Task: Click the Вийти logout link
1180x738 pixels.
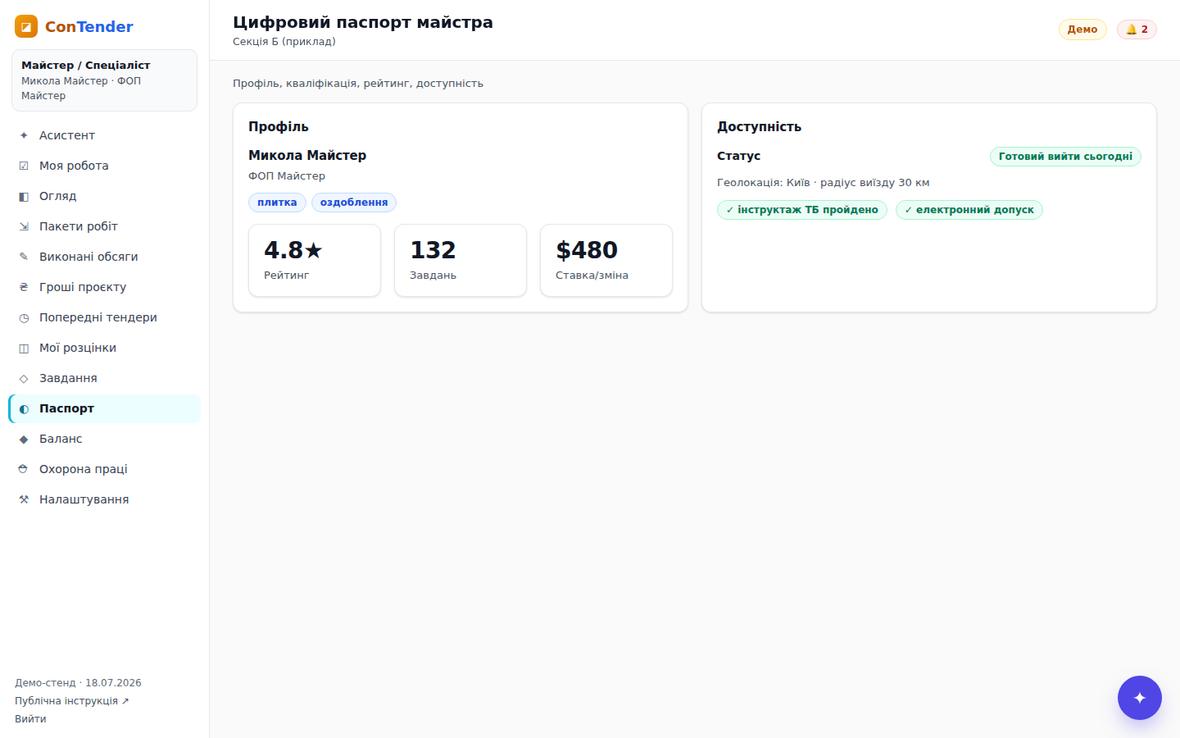Action: click(x=30, y=719)
